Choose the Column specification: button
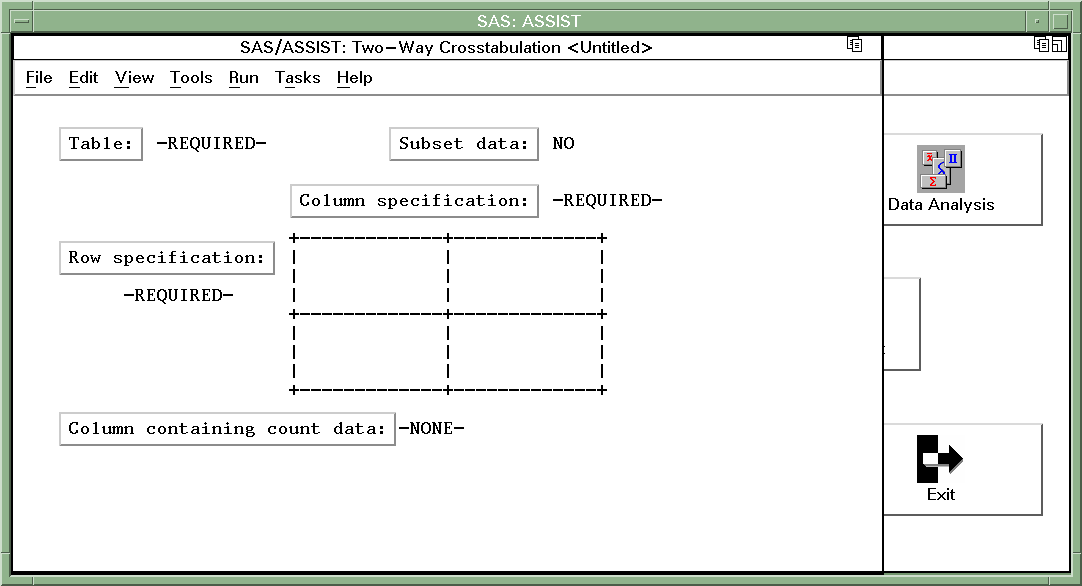Screen dimensions: 1082x586 pos(413,201)
